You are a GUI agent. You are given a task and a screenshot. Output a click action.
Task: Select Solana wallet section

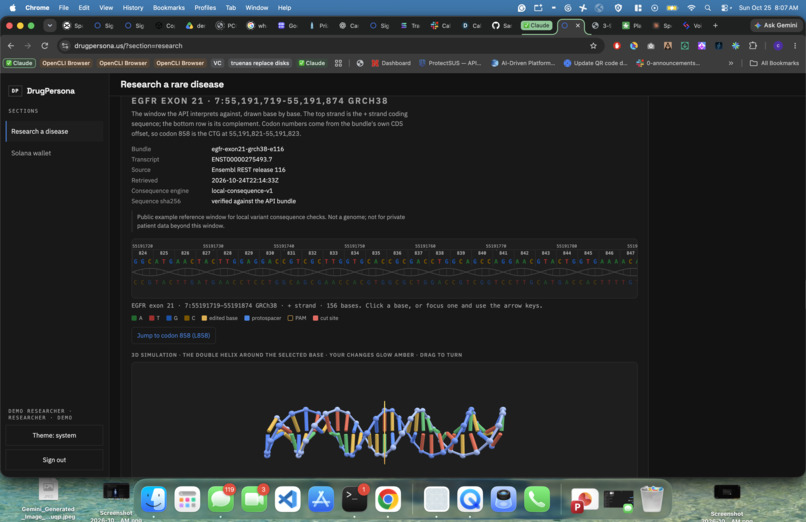pos(54,153)
